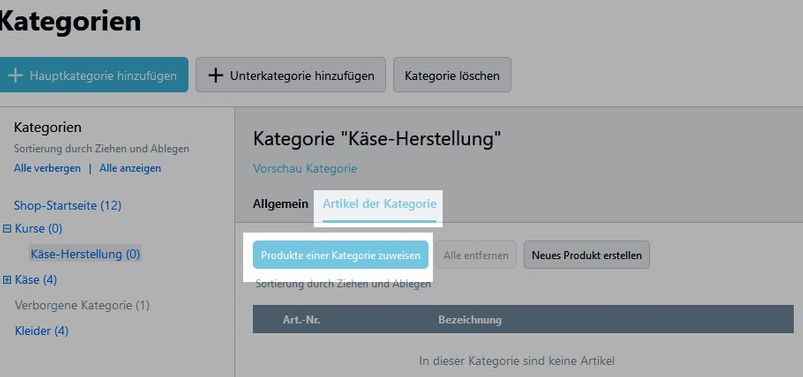Screen dimensions: 803x377
Task: Click Neues Produkt erstellen button
Action: pyautogui.click(x=587, y=255)
